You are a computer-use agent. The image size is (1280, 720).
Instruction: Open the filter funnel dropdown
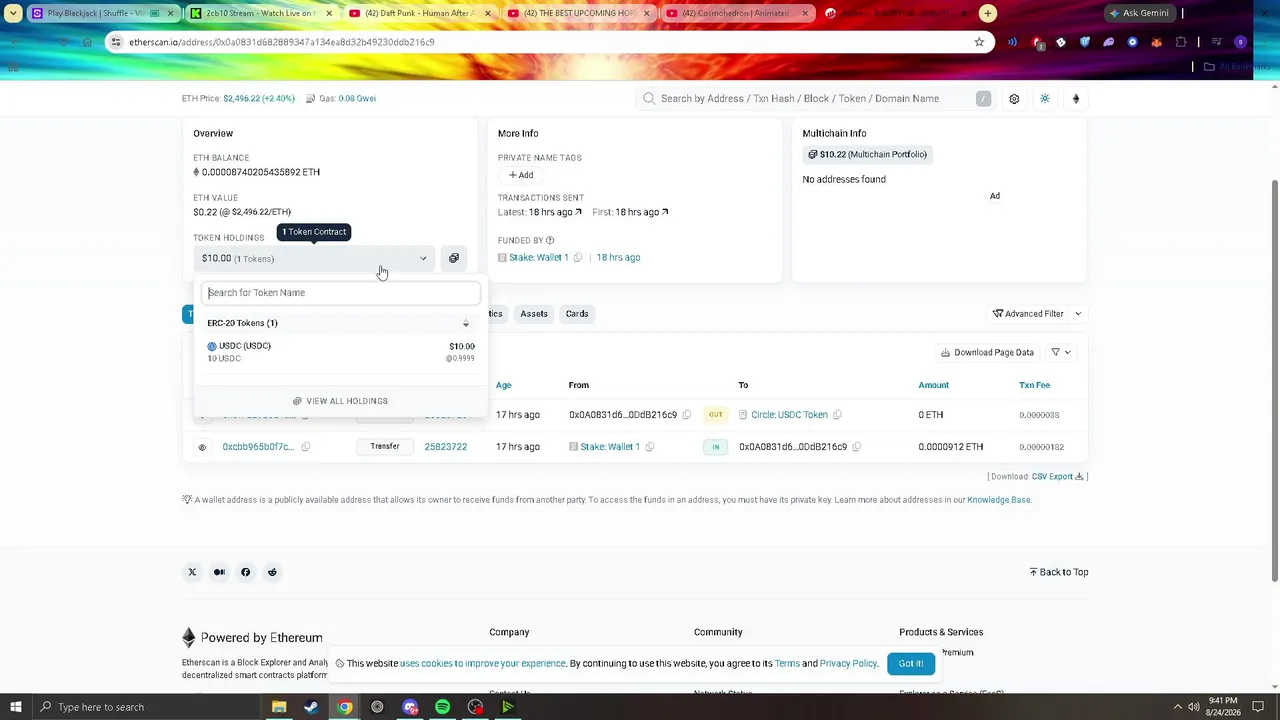pos(1061,352)
